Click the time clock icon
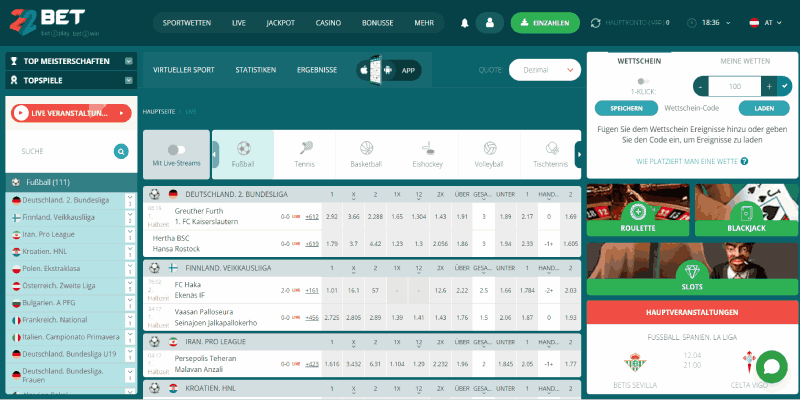This screenshot has width=800, height=400. [691, 23]
